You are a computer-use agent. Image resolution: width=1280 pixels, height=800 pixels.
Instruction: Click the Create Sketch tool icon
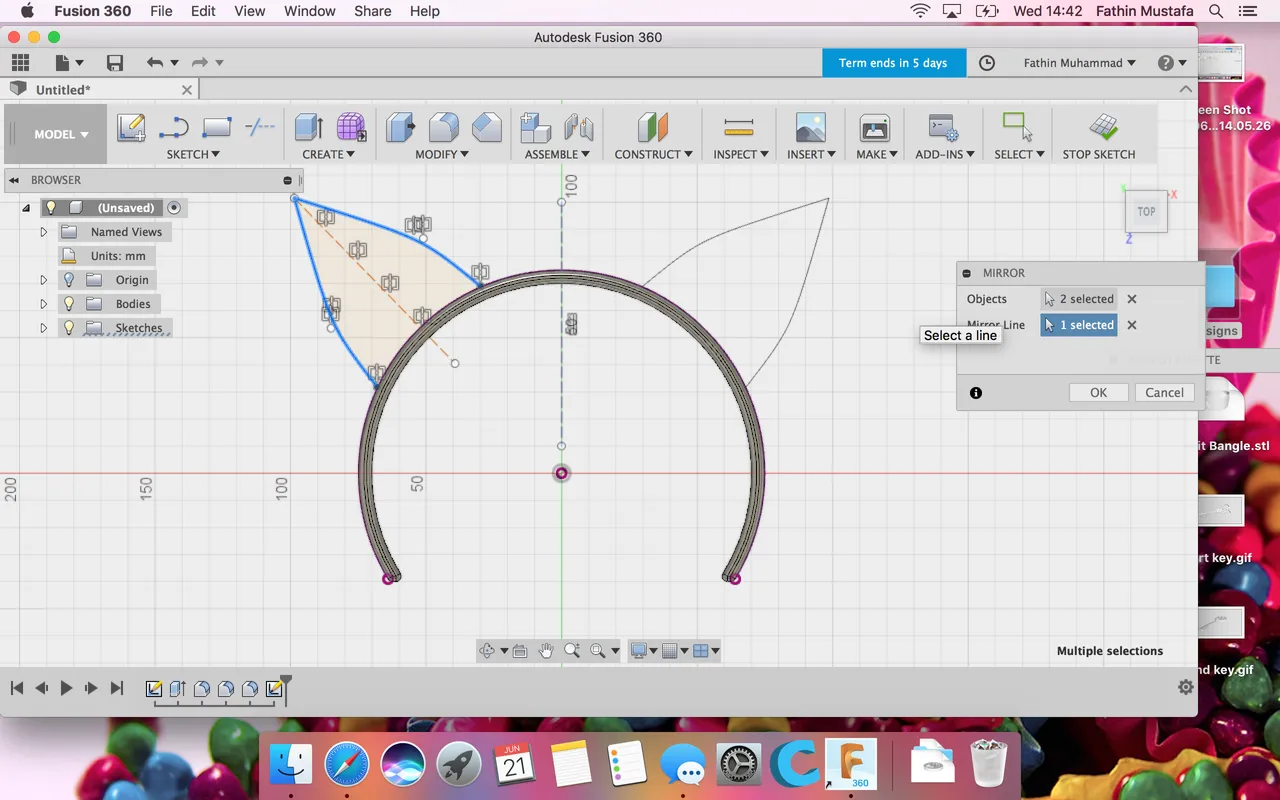(131, 127)
